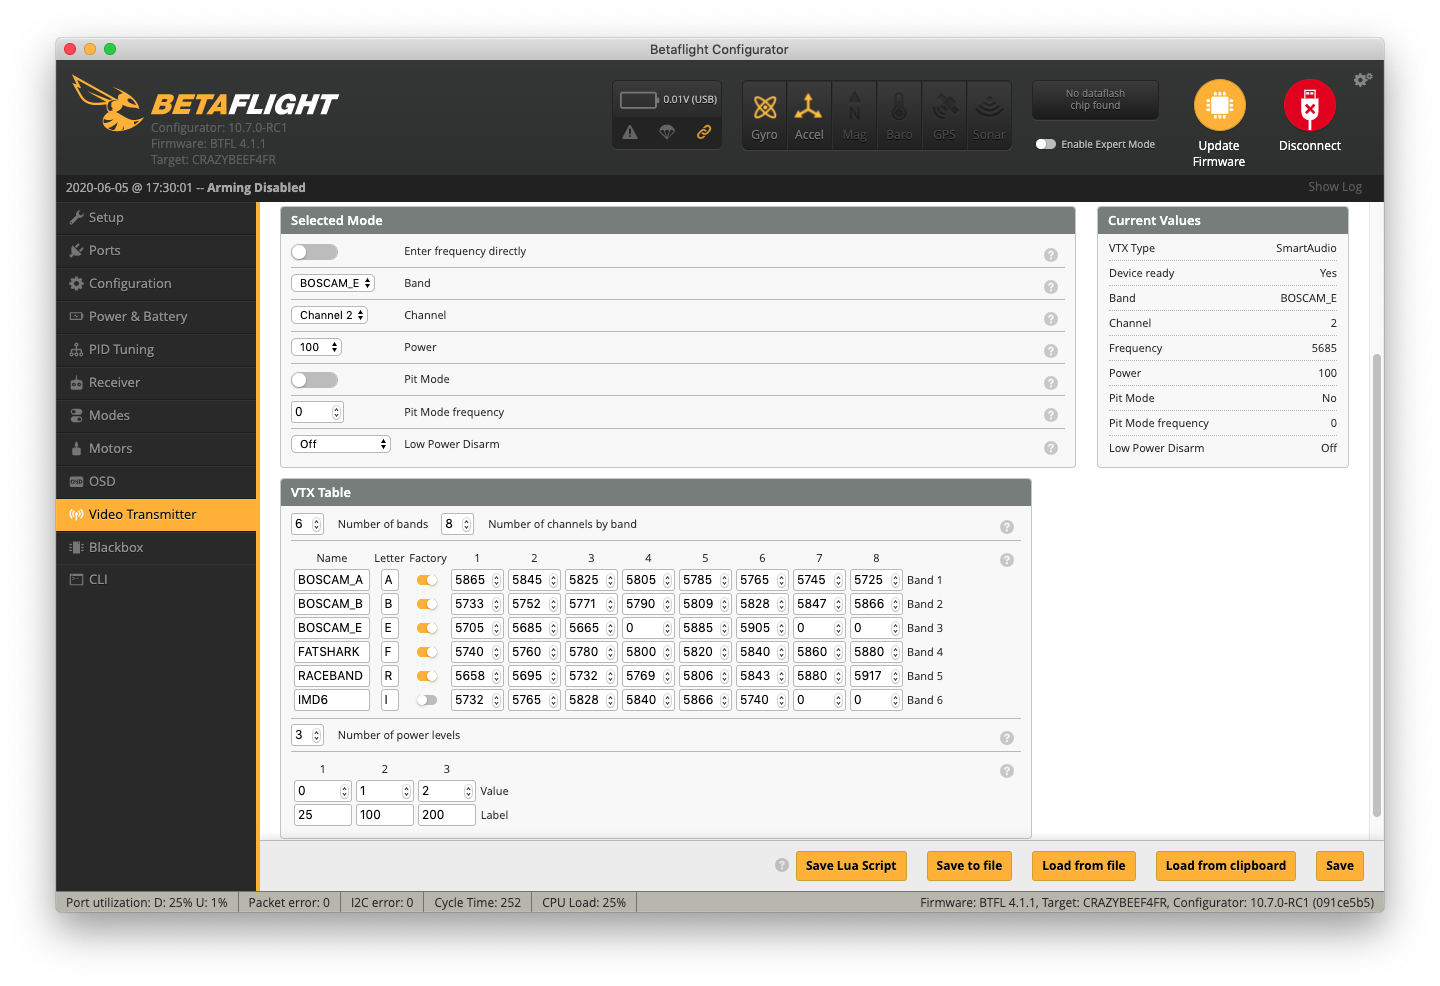Open help for Enter frequency directly

1051,255
